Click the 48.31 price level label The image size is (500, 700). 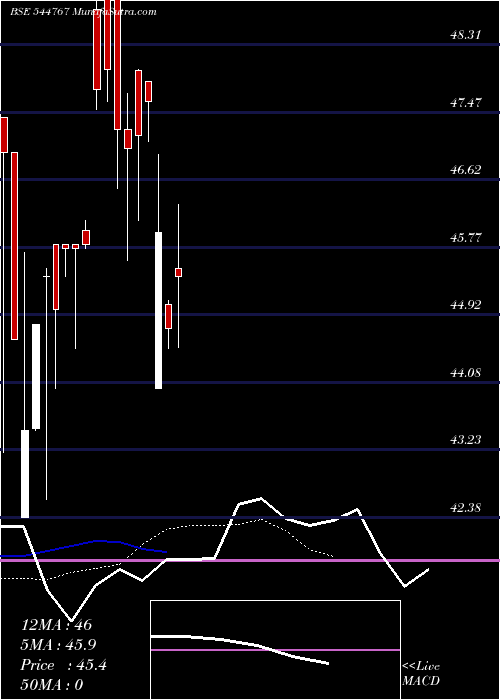click(466, 35)
